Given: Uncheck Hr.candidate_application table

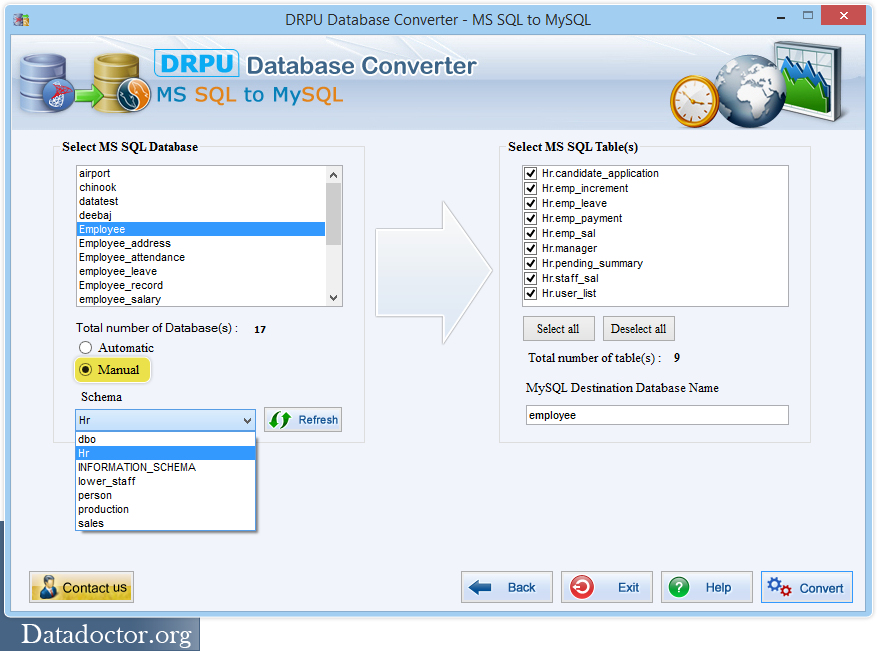Looking at the screenshot, I should coord(531,173).
